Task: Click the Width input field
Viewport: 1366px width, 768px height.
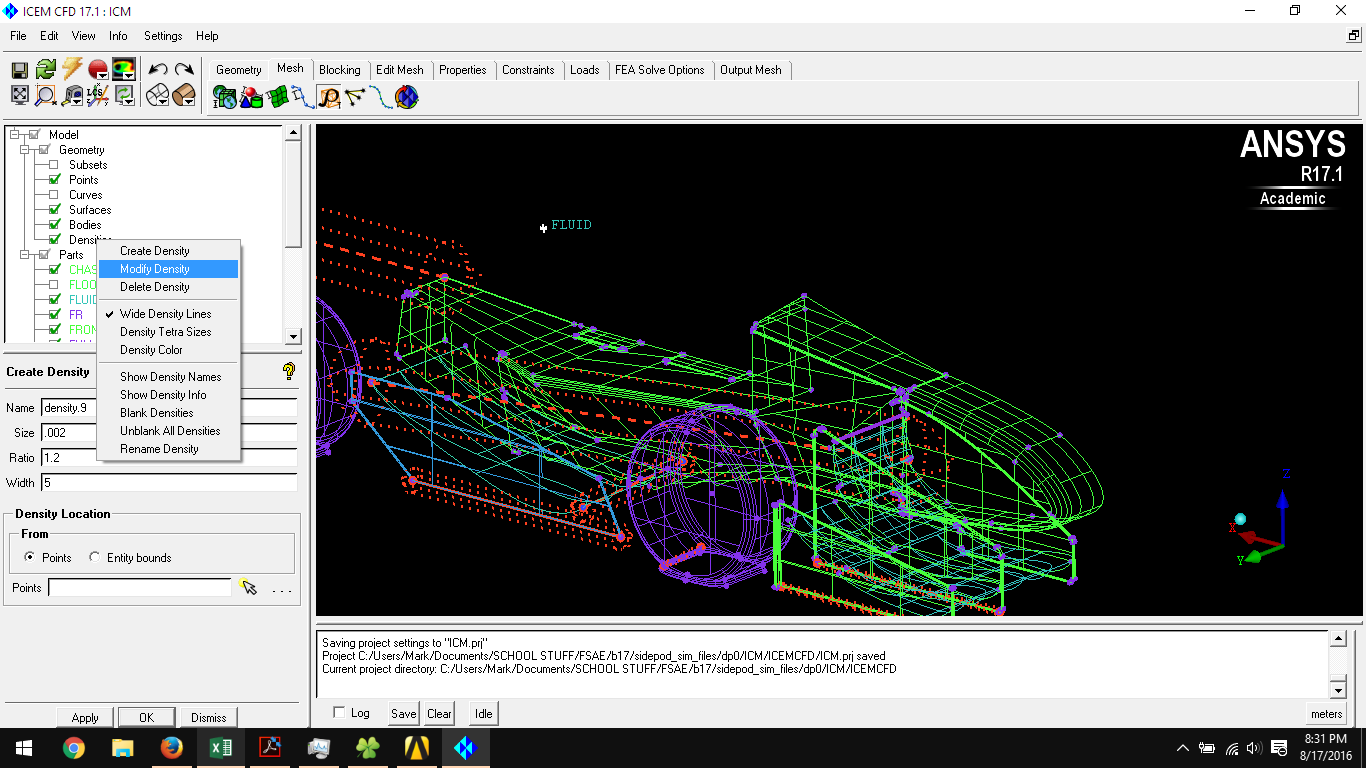Action: point(169,483)
